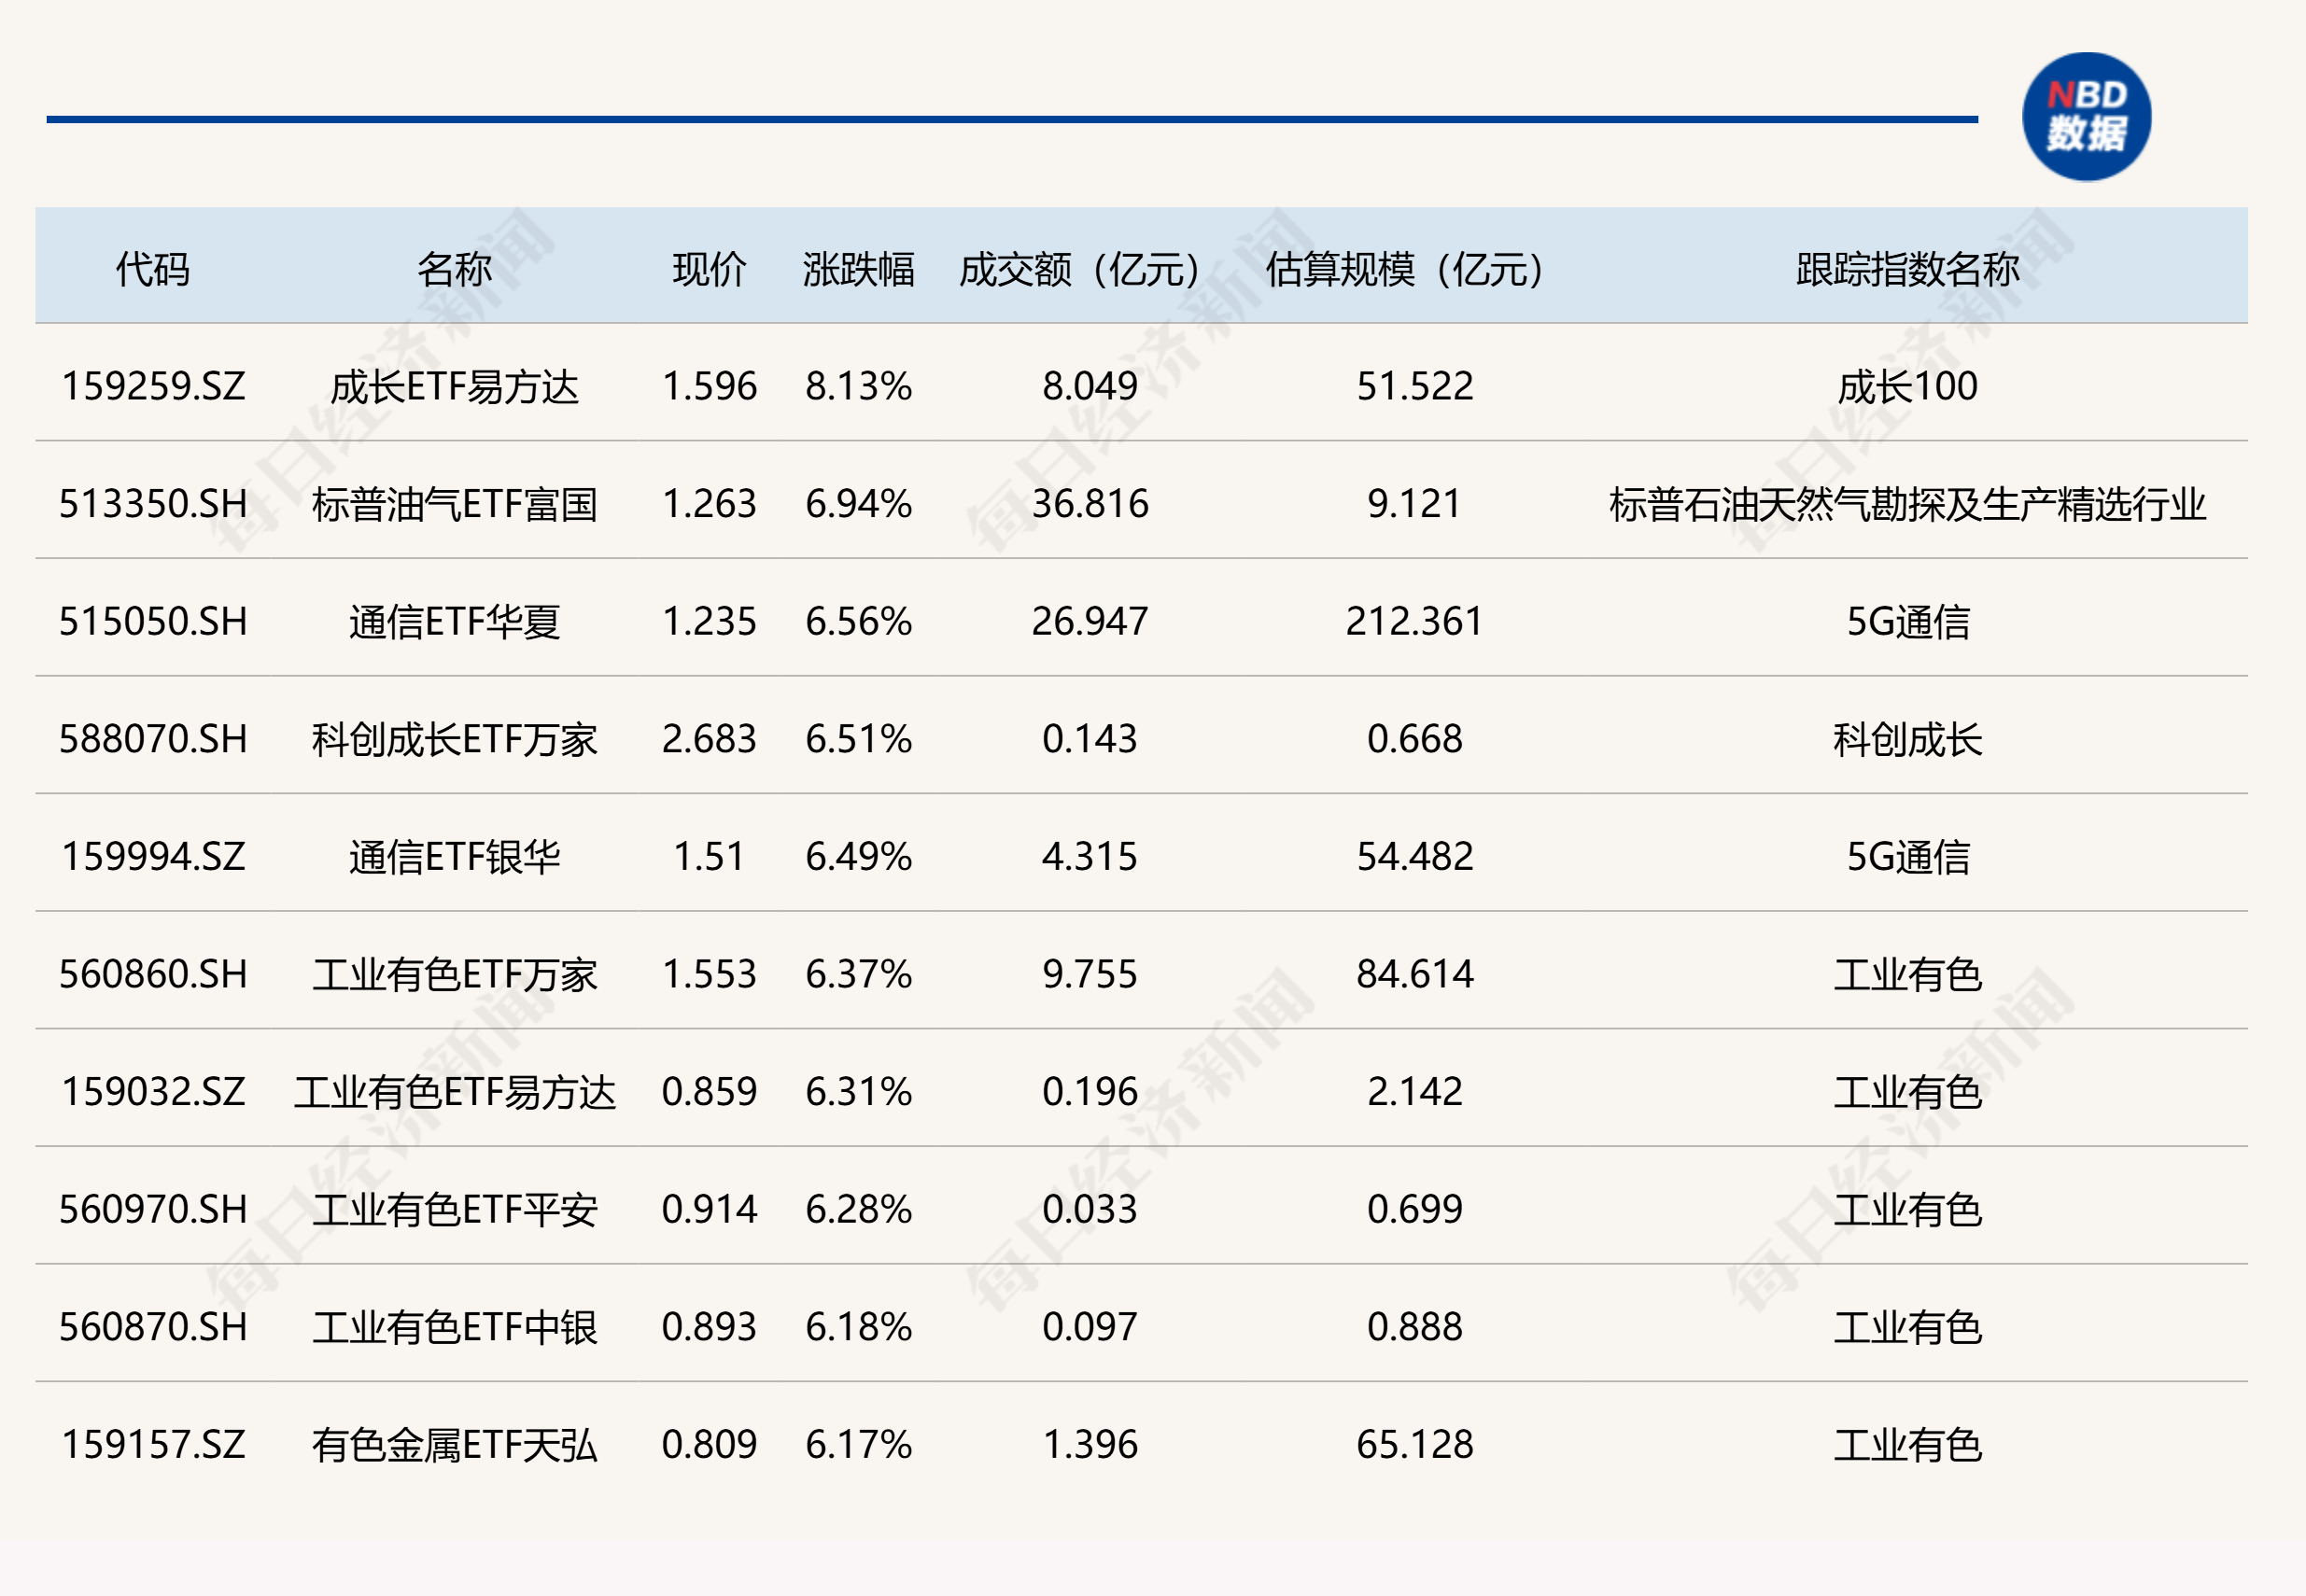Click code cell 159994.SZ

pos(153,857)
